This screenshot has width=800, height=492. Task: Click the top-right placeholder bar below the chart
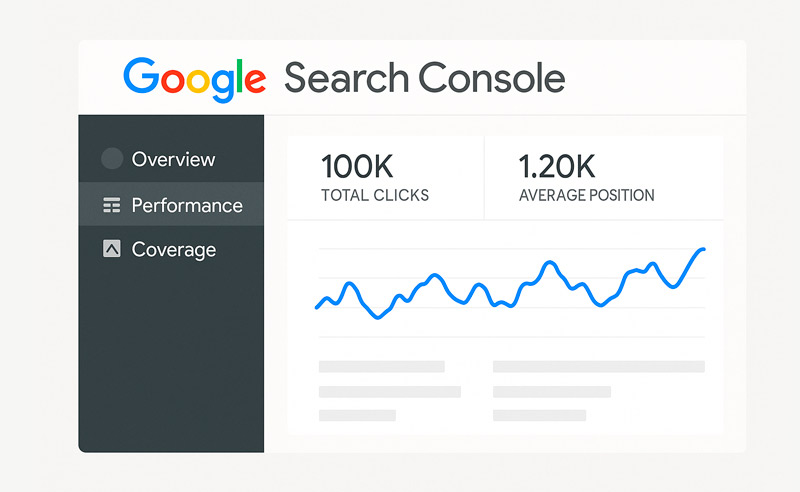[598, 367]
